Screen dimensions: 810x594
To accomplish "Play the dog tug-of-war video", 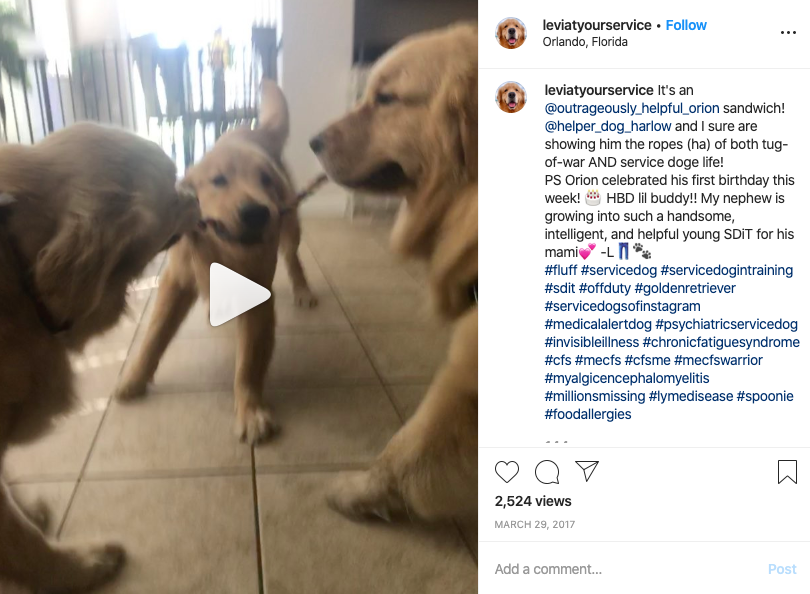I will [240, 294].
